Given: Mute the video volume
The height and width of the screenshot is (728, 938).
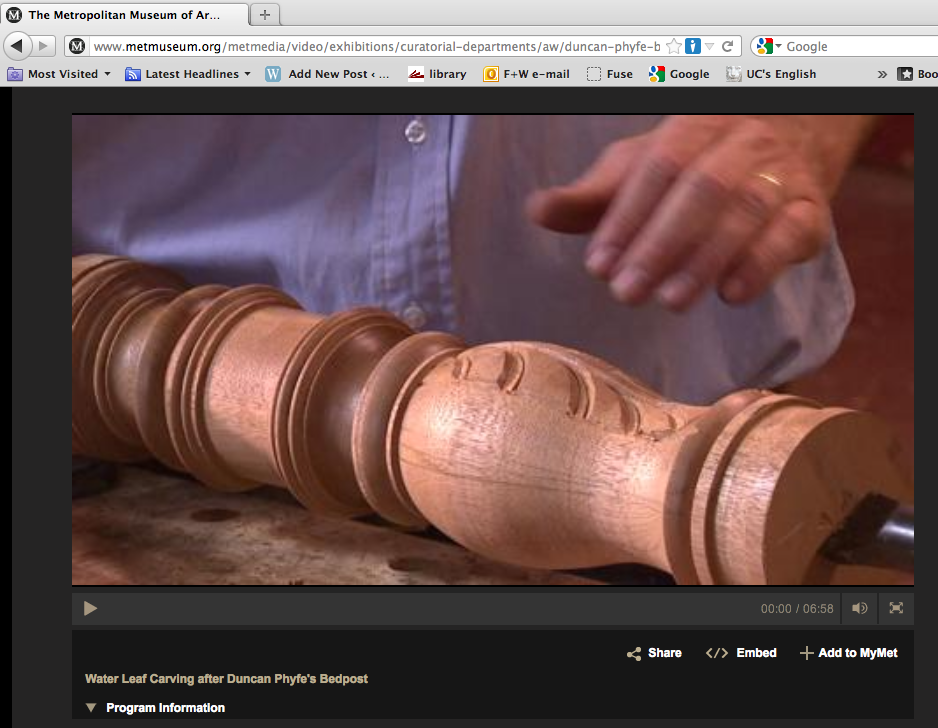Looking at the screenshot, I should (x=859, y=608).
